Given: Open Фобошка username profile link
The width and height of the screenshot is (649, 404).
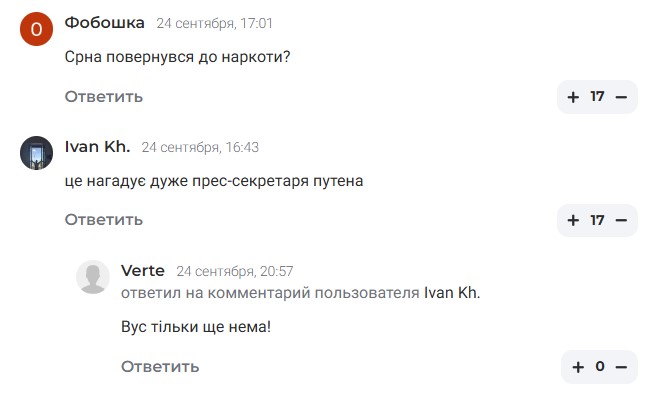Looking at the screenshot, I should point(104,23).
